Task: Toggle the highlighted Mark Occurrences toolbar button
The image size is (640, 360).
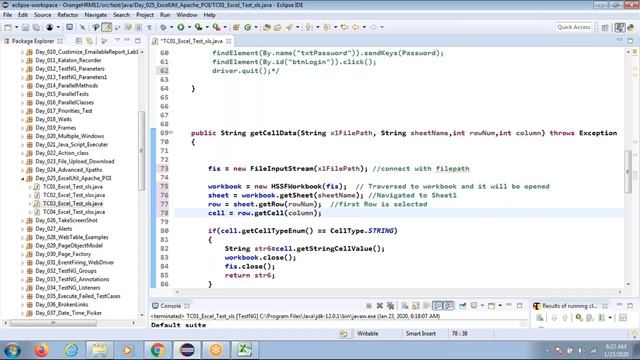Action: 107,27
